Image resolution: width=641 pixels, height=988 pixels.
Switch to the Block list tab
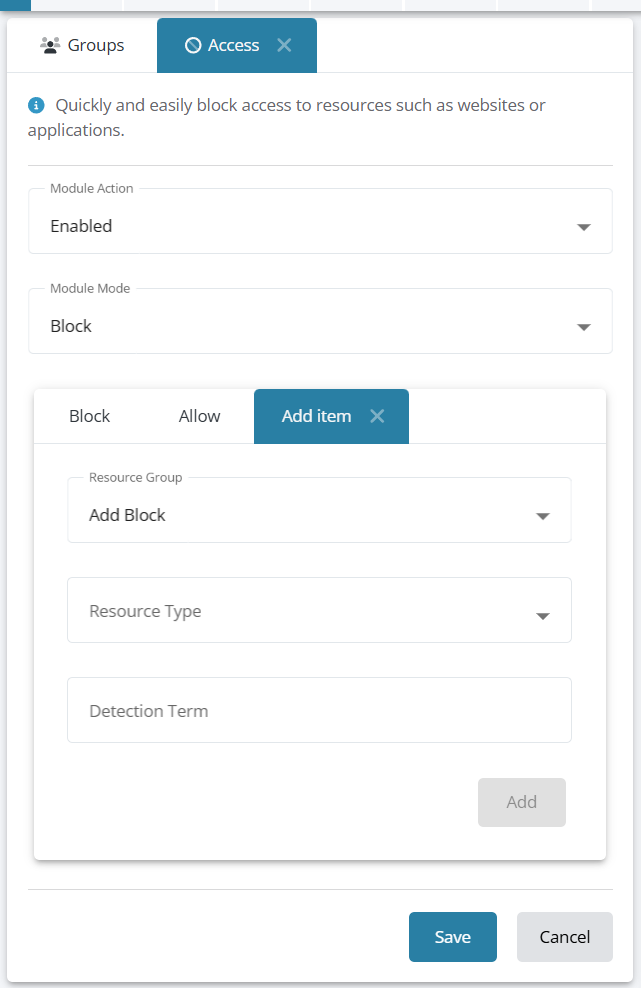point(90,416)
